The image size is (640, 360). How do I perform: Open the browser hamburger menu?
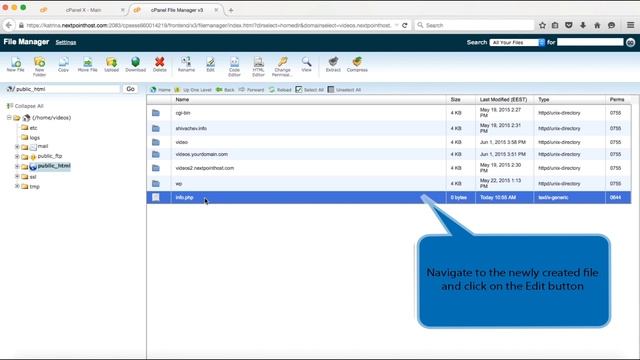(x=631, y=25)
